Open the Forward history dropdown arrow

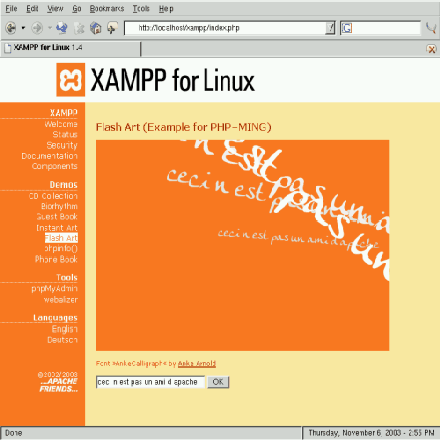point(49,28)
